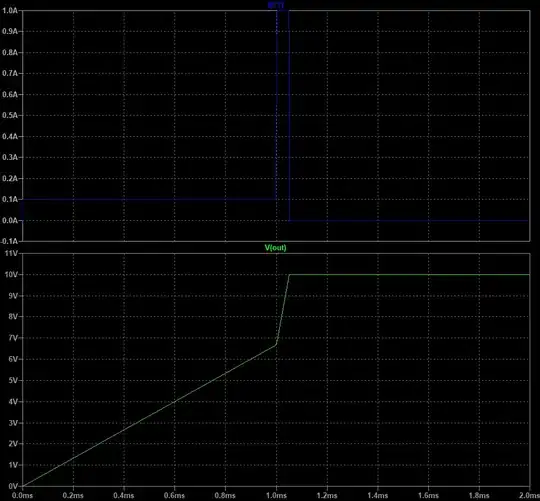Click the 5V vertical axis label
Screen dimensions: 540x501
point(13,380)
